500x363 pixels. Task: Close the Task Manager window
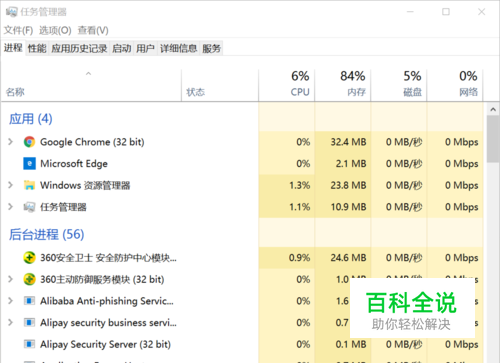click(x=481, y=12)
